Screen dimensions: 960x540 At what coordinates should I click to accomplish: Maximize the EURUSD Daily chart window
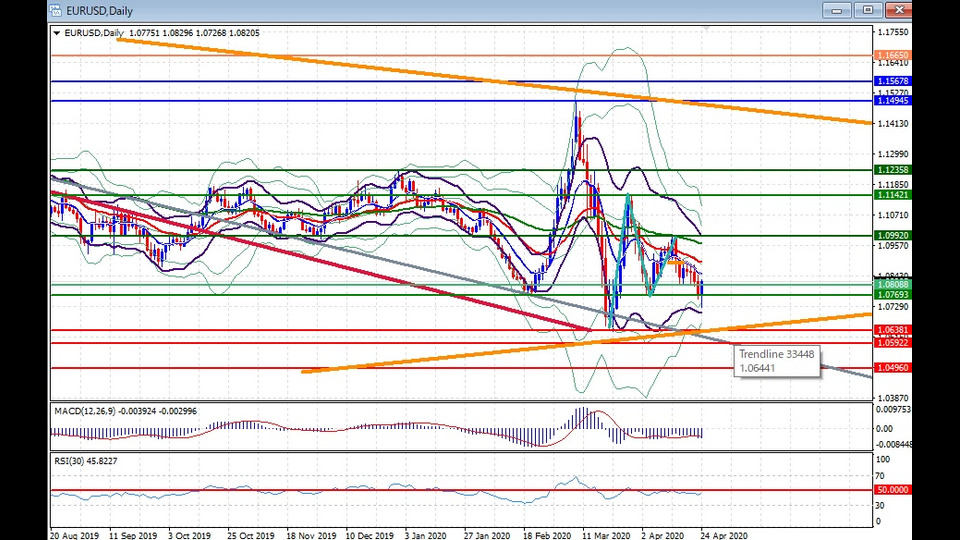[868, 10]
